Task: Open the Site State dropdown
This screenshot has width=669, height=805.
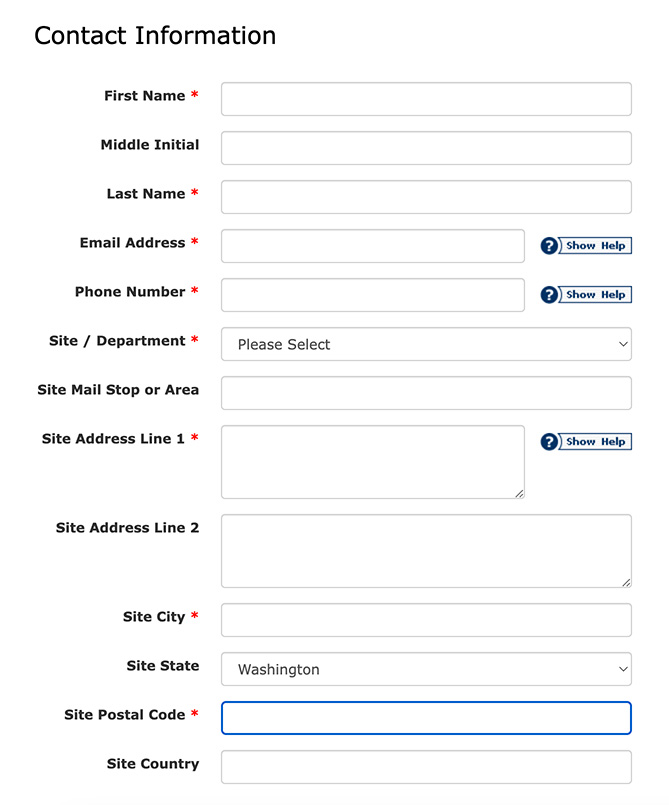Action: (425, 668)
